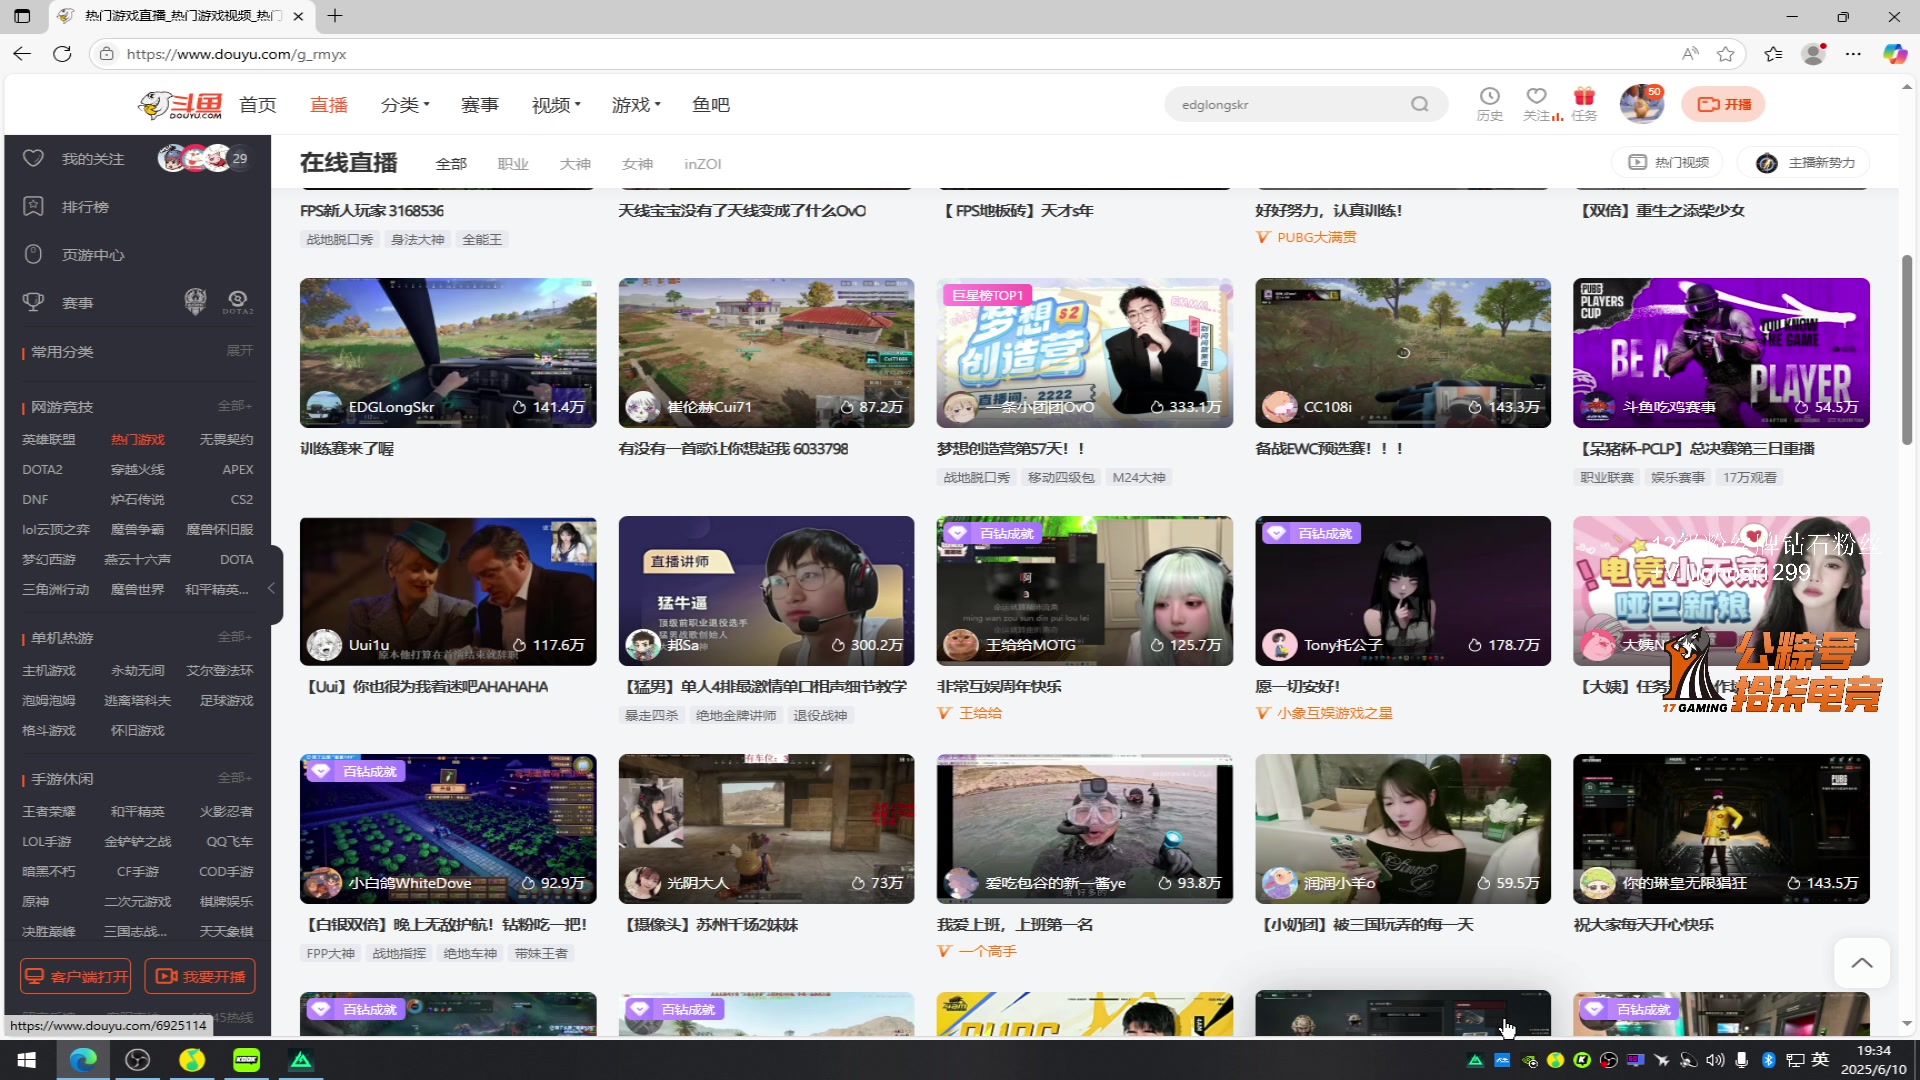Open a new browser tab
The height and width of the screenshot is (1080, 1920).
(335, 16)
